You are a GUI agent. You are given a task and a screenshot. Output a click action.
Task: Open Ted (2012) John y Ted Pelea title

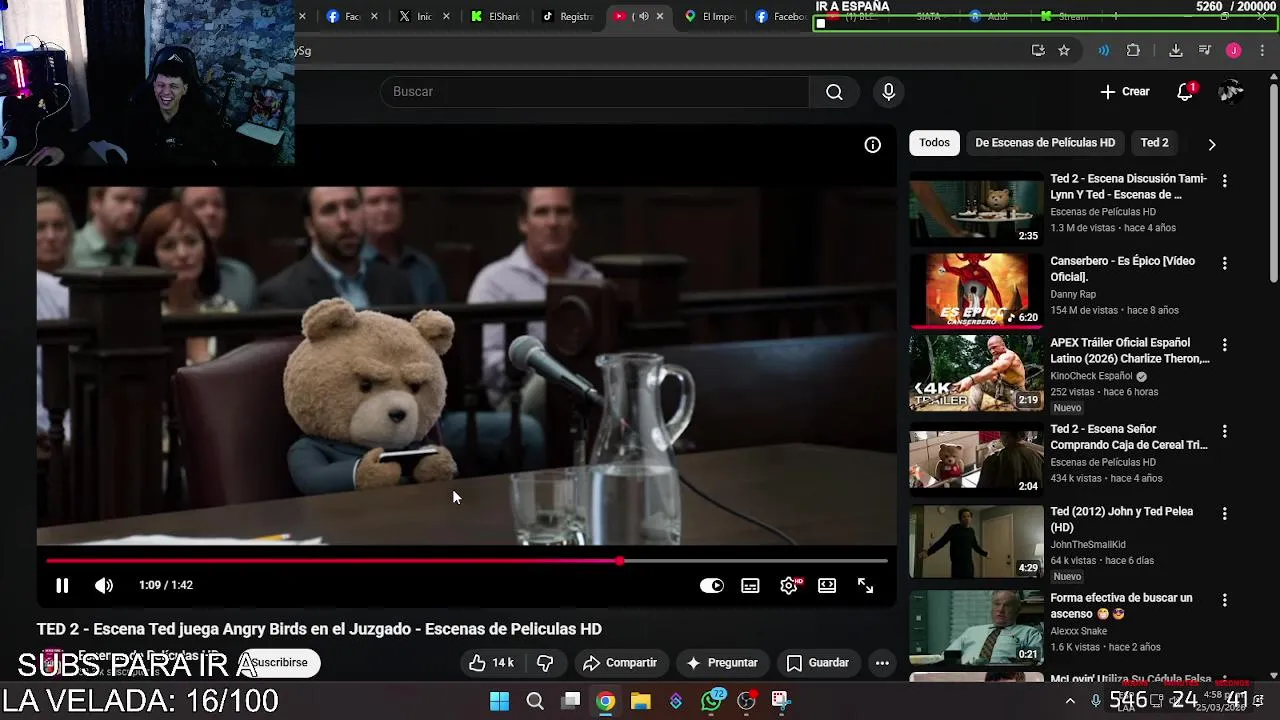(x=1121, y=519)
